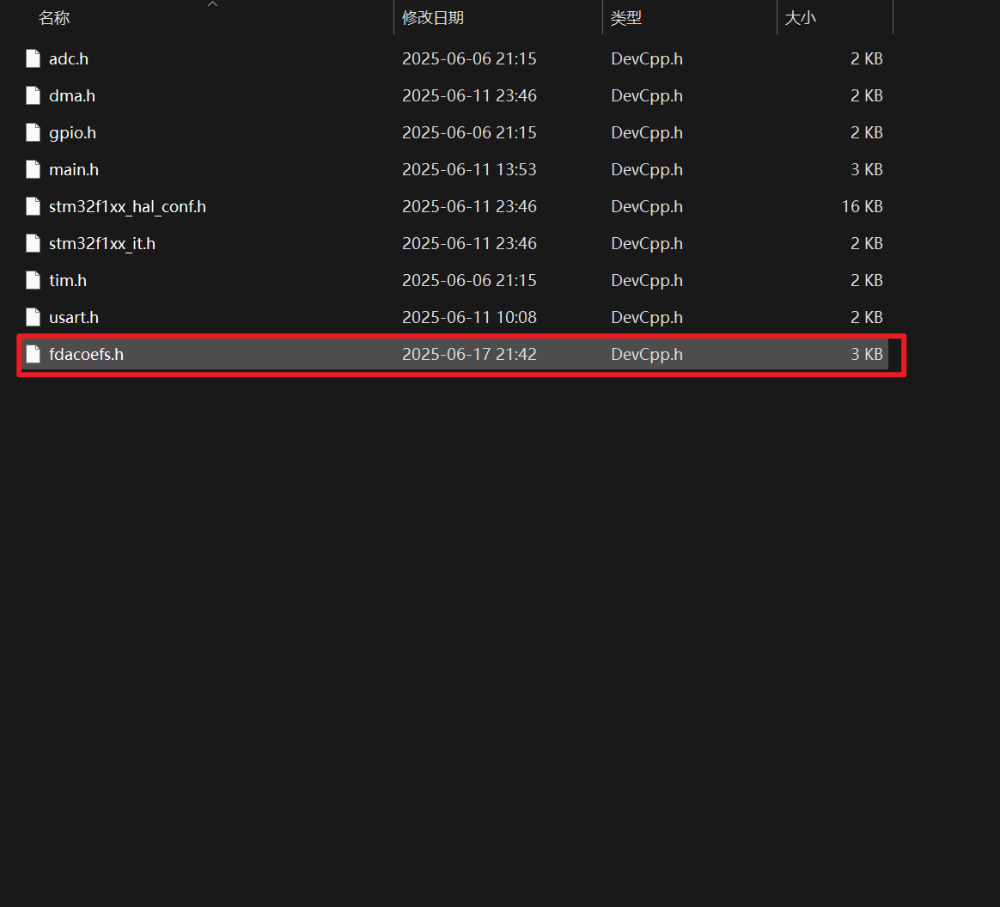Click the DevCpp.h type of adc.h
The height and width of the screenshot is (907, 1000).
(x=647, y=59)
